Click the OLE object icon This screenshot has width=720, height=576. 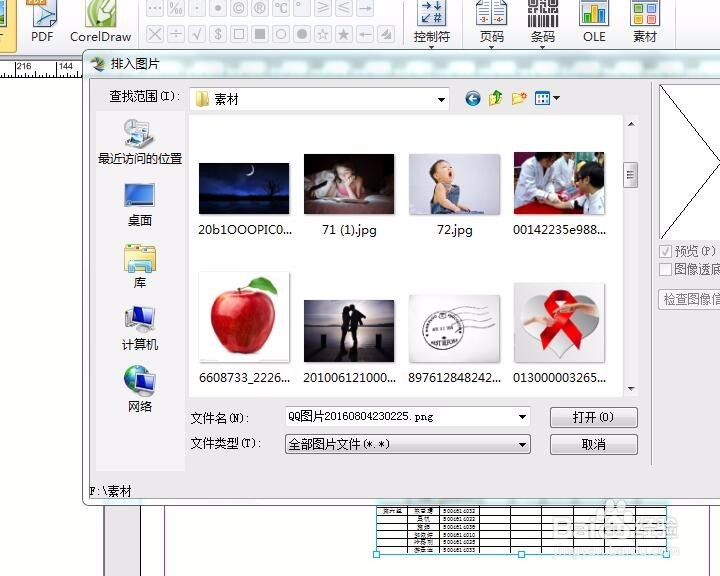594,22
